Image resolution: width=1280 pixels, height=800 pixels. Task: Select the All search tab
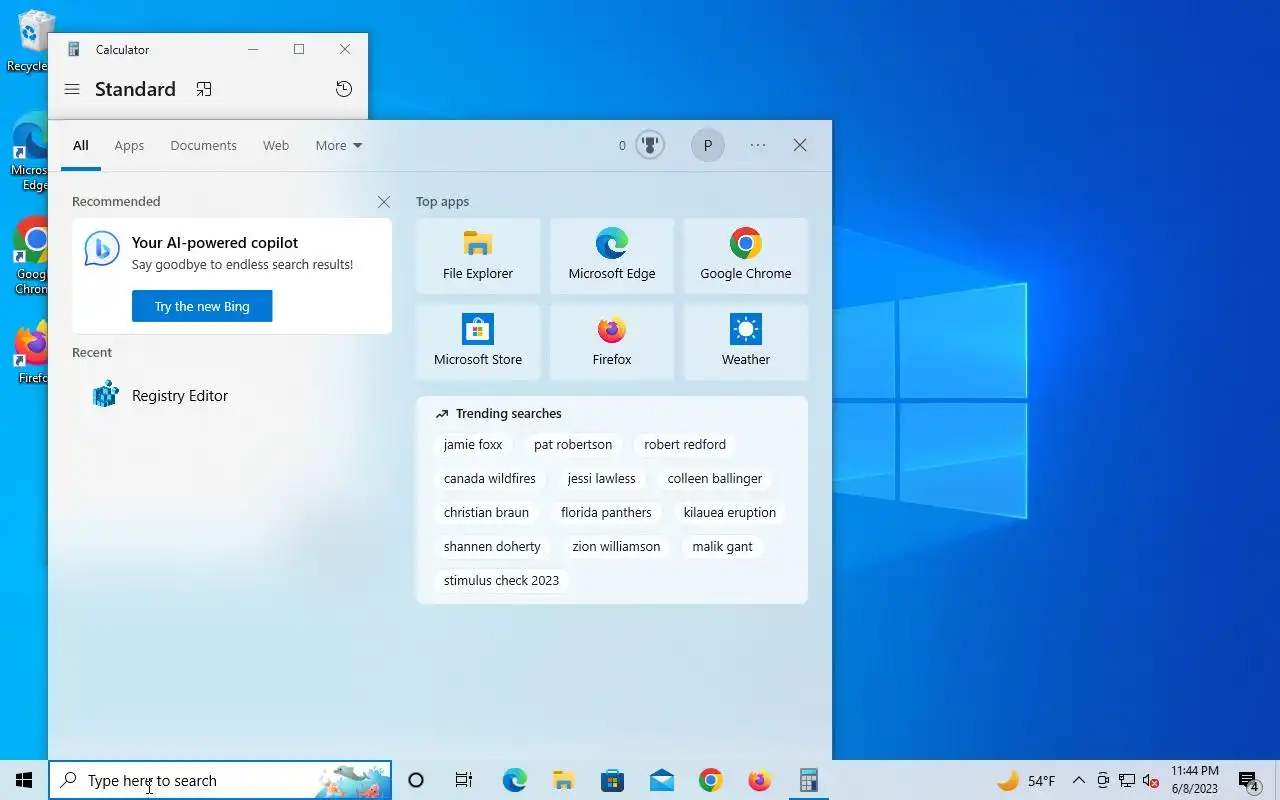81,145
